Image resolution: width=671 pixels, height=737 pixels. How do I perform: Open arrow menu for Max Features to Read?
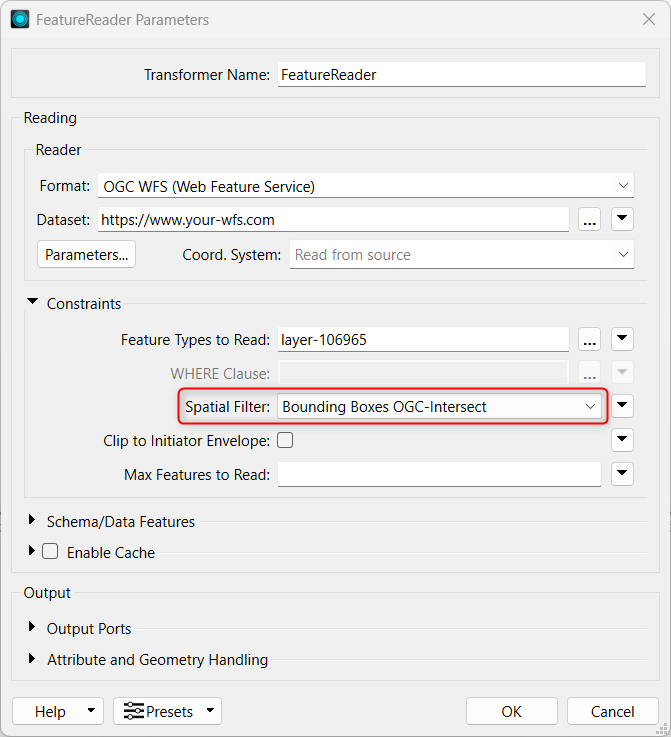[622, 473]
